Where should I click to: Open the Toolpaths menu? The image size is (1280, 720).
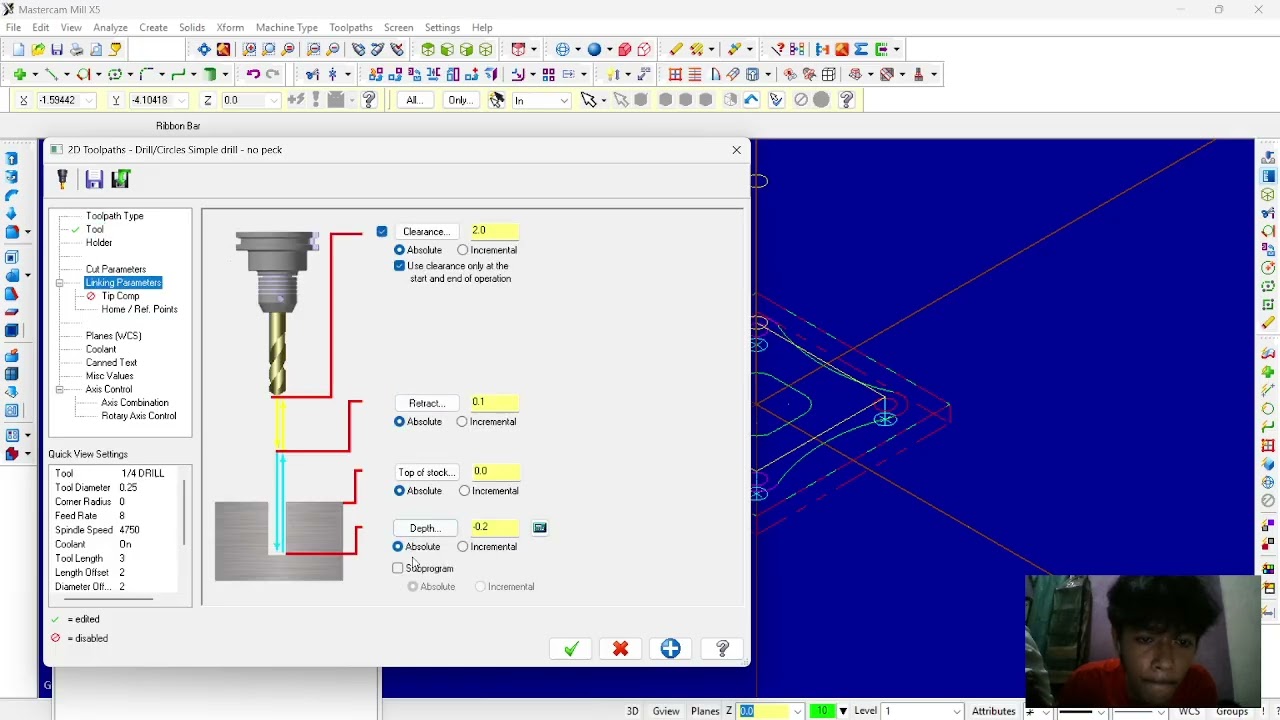pyautogui.click(x=351, y=27)
